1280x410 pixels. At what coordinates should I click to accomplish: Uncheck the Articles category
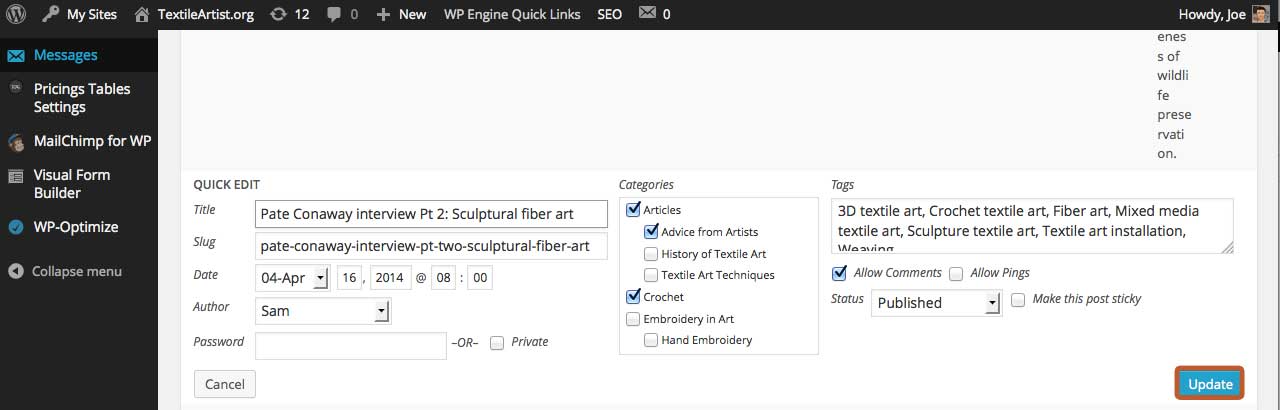pyautogui.click(x=633, y=210)
